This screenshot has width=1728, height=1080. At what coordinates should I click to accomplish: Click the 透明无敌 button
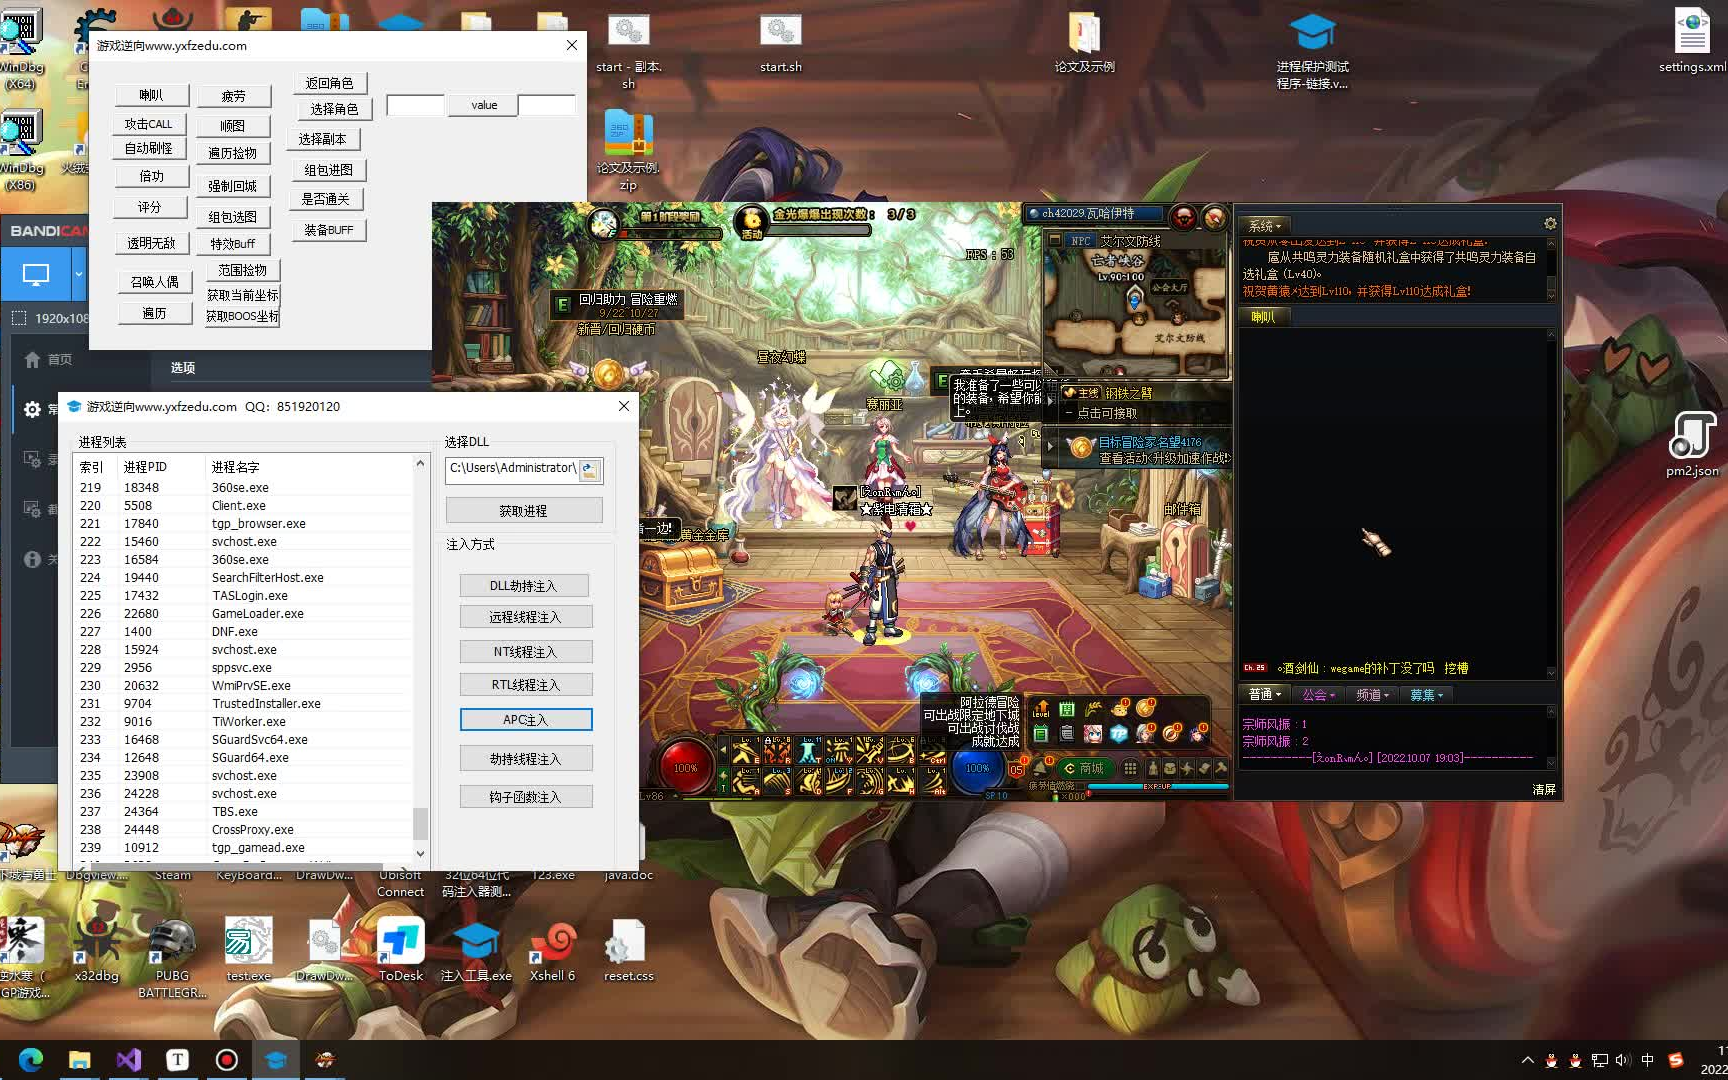pyautogui.click(x=151, y=243)
